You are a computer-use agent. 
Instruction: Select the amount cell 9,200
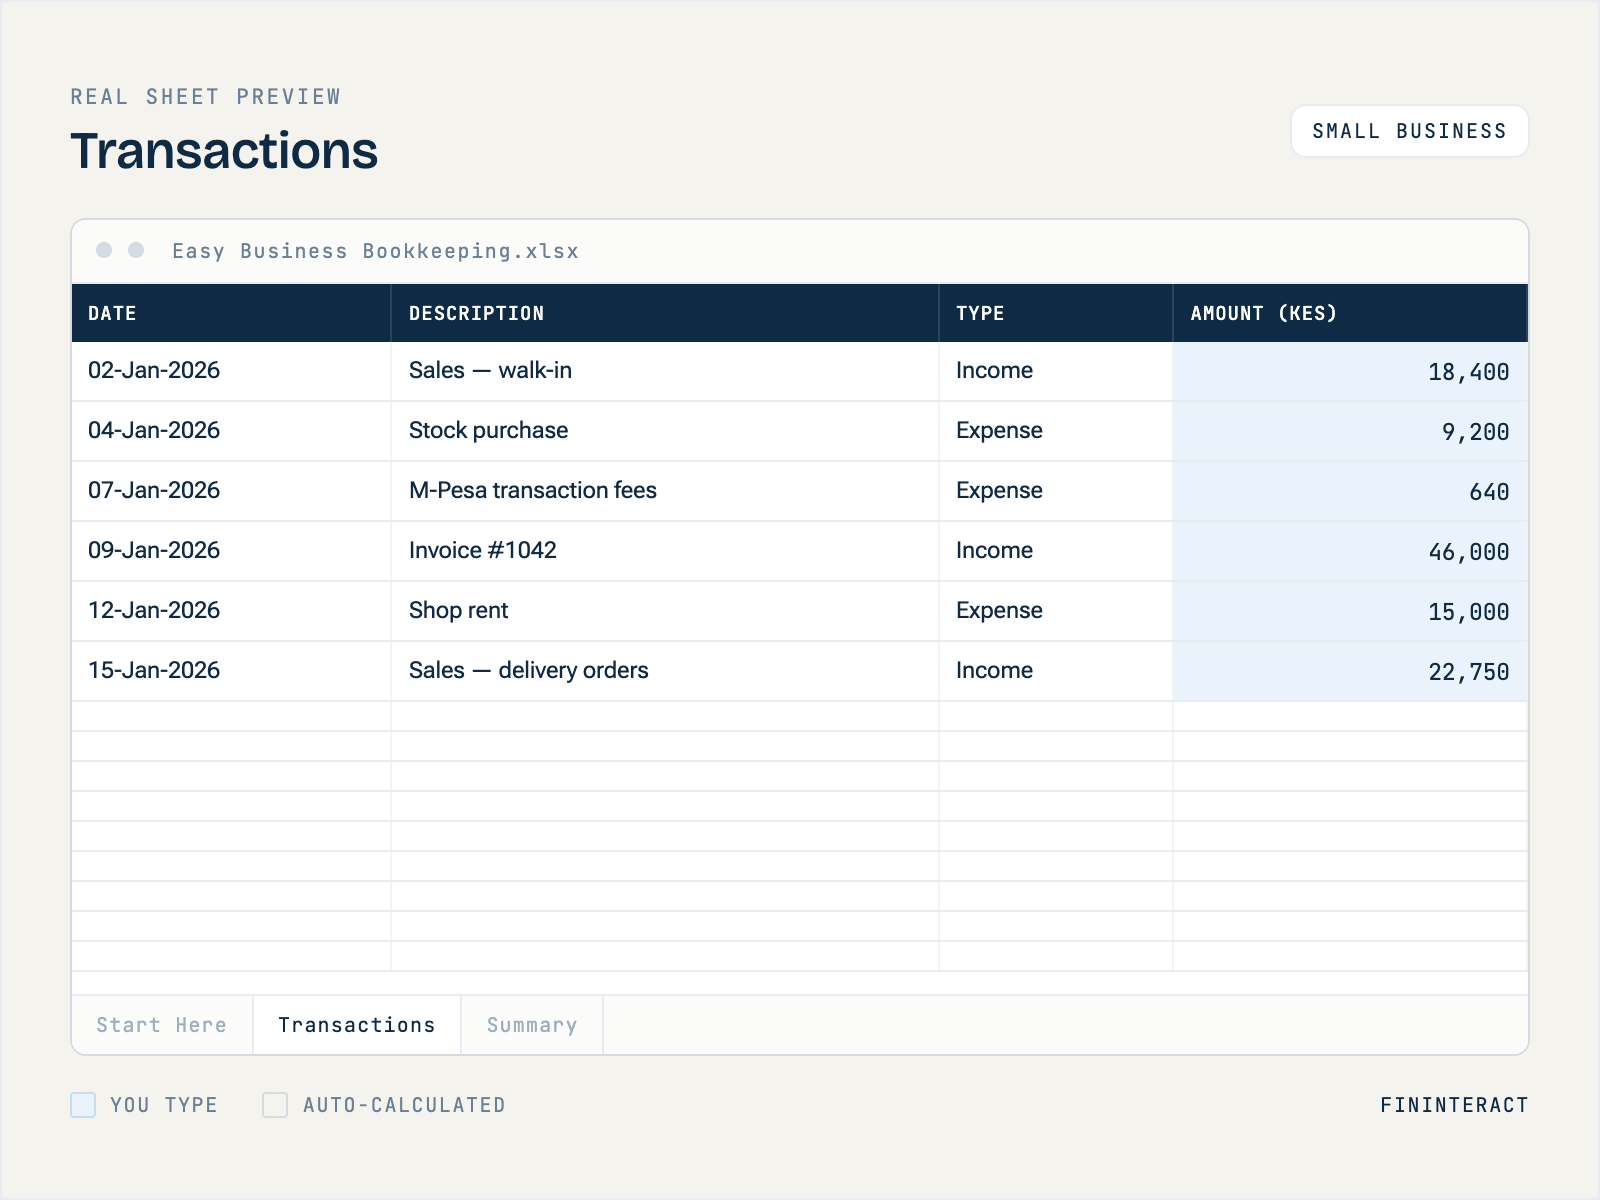coord(1351,431)
